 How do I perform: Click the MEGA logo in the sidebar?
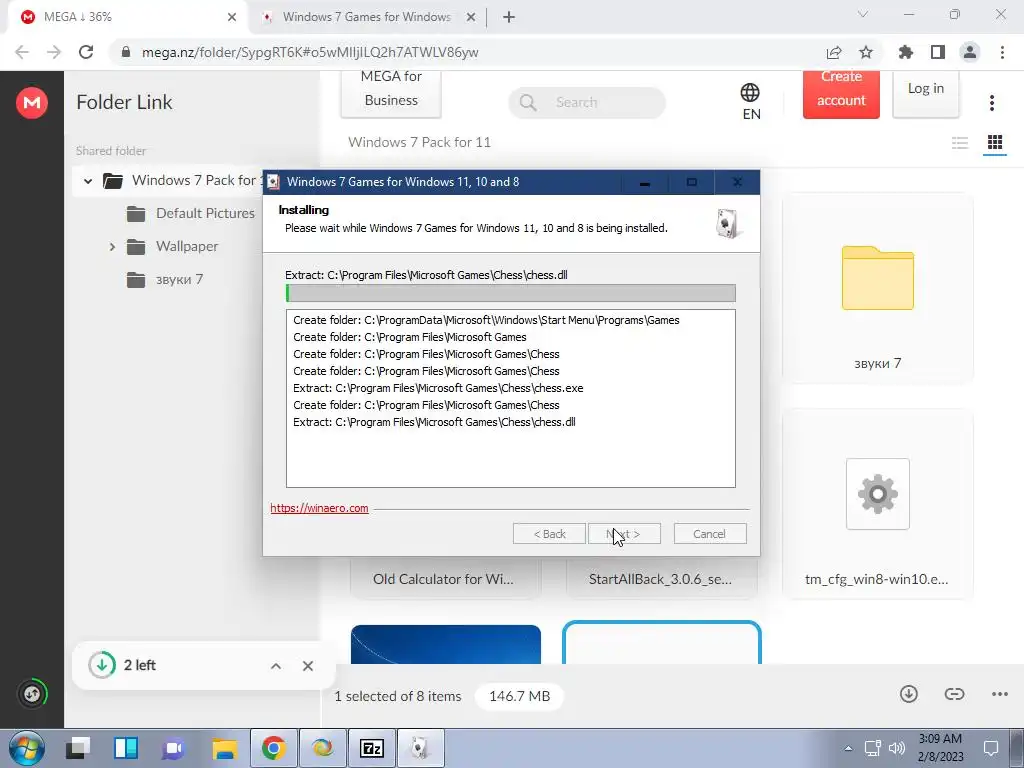point(32,103)
